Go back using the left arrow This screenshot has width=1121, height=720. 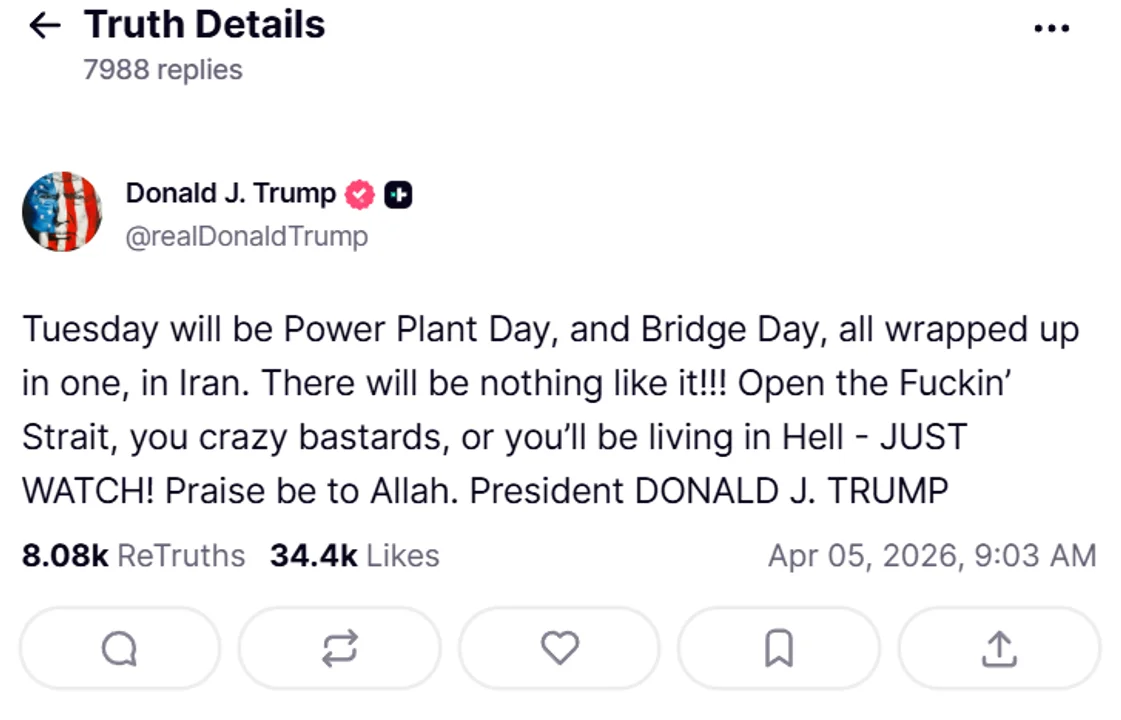click(x=45, y=26)
